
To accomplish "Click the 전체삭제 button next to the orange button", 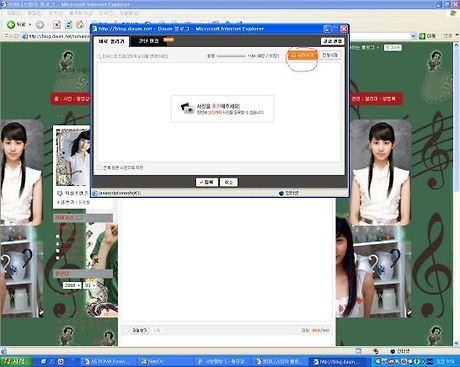I will [x=330, y=55].
